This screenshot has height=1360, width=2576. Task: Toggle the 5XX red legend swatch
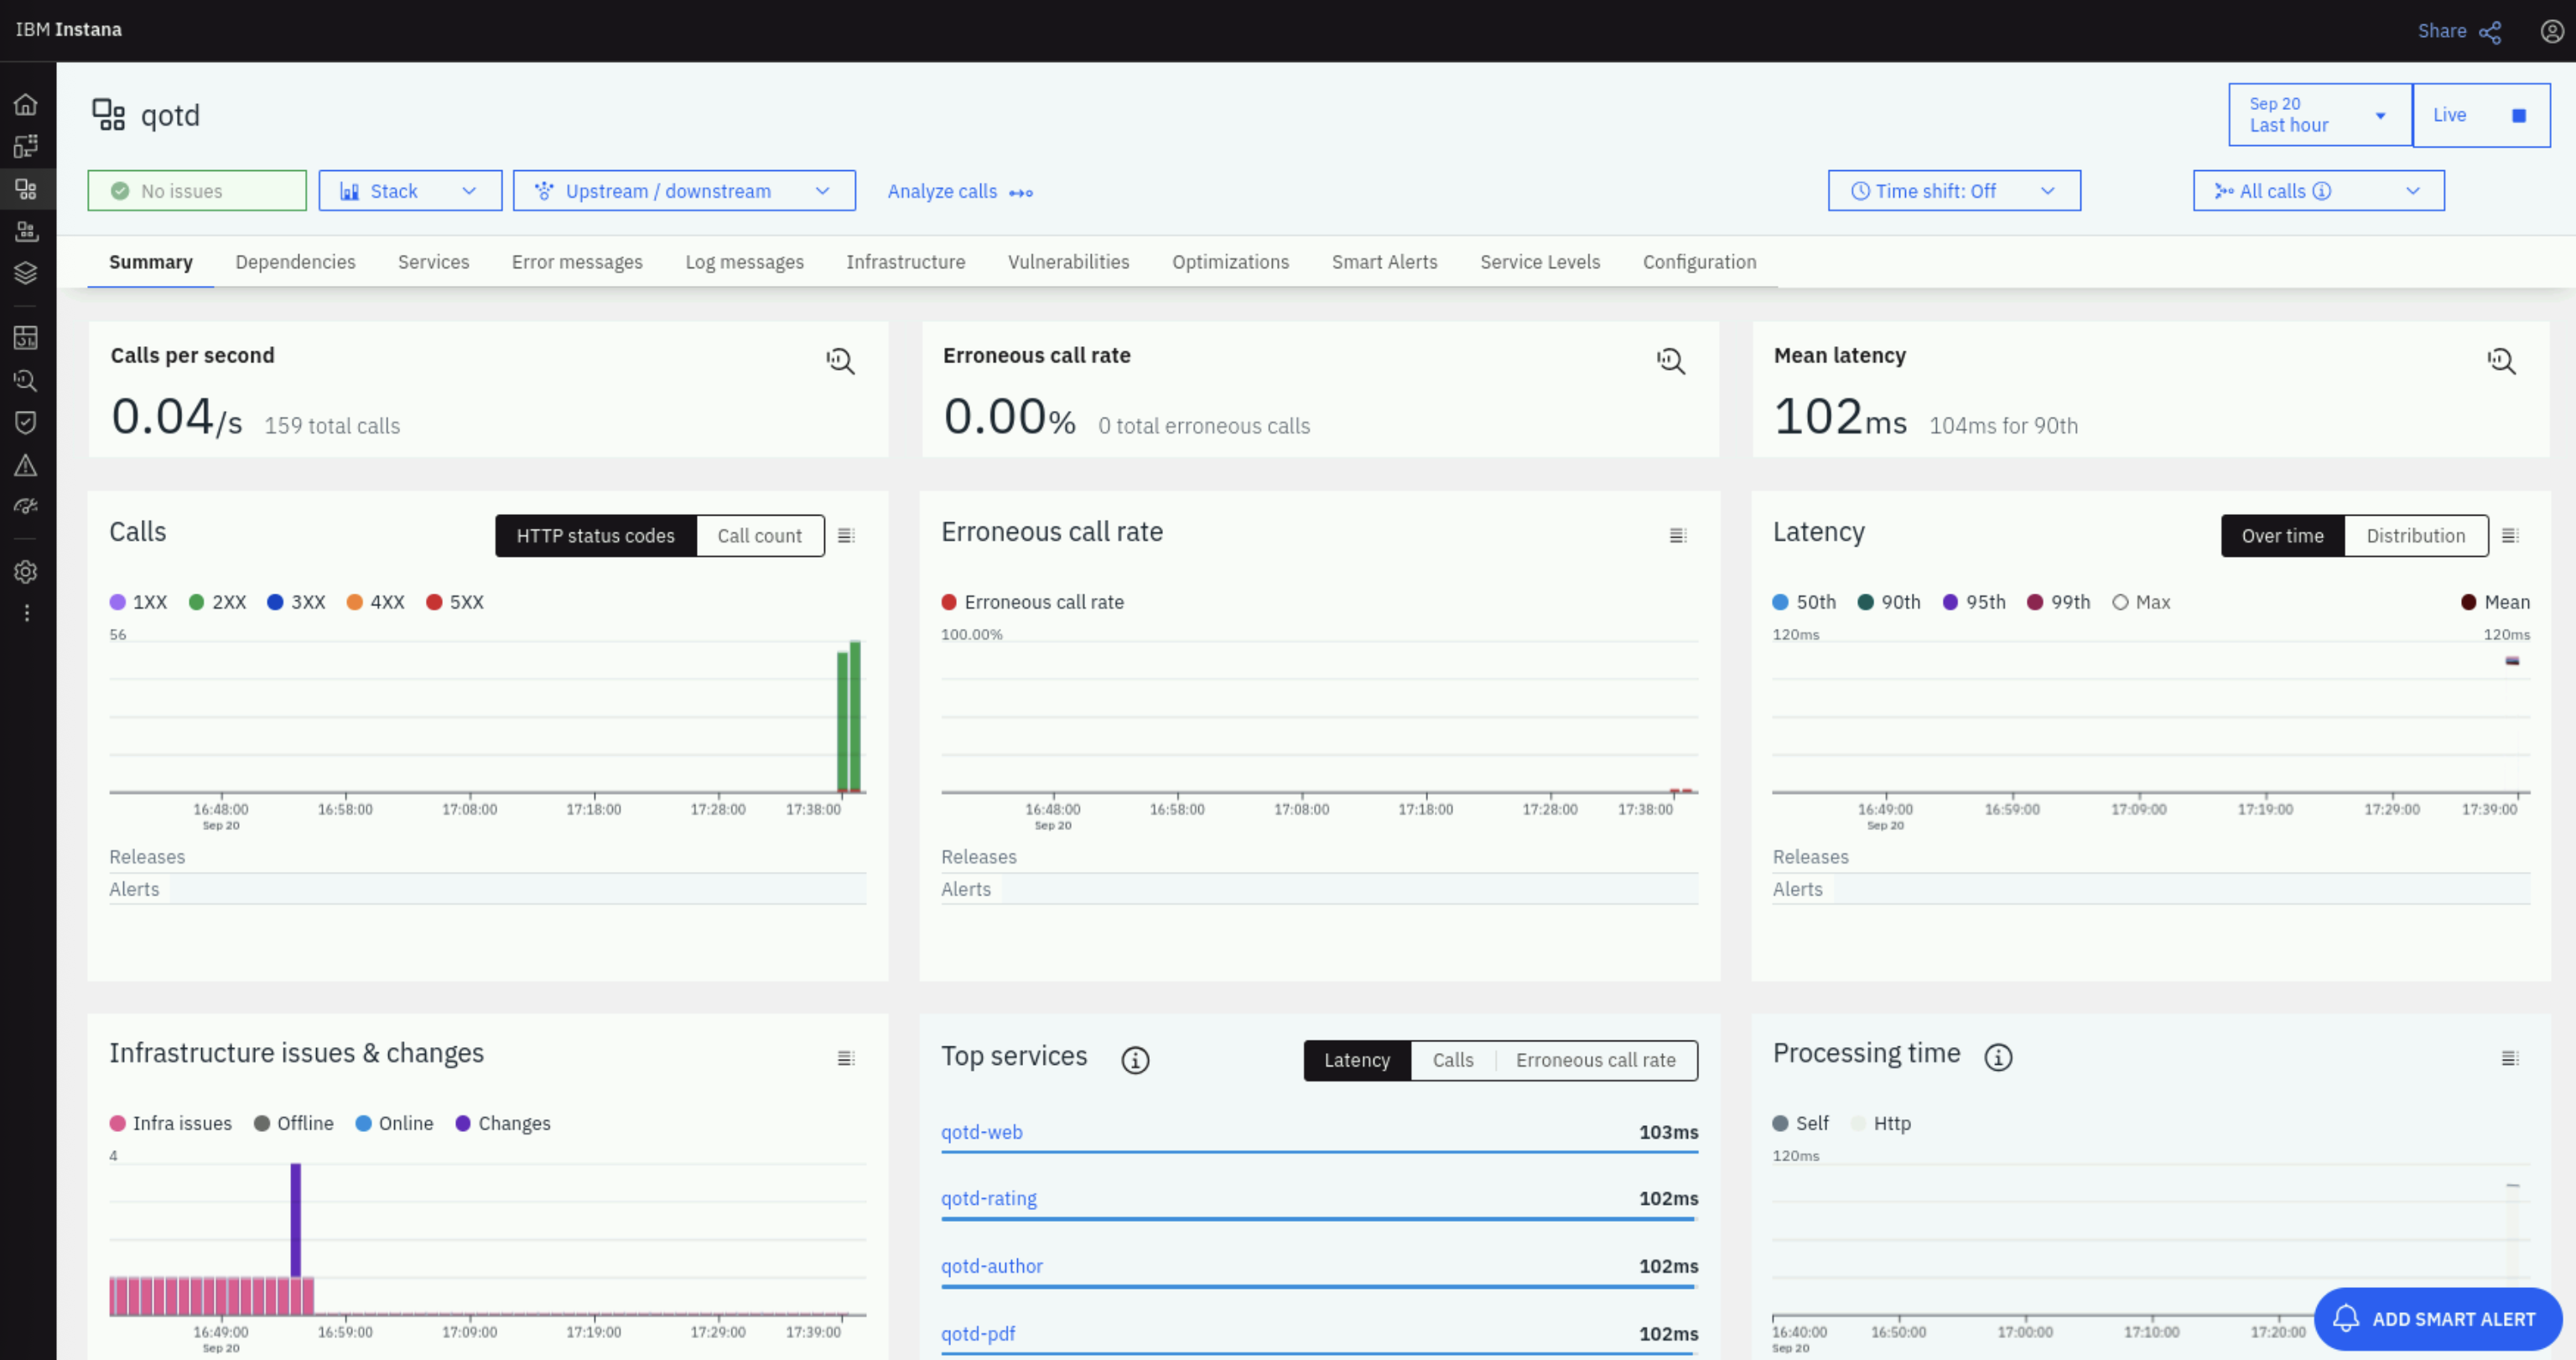434,602
